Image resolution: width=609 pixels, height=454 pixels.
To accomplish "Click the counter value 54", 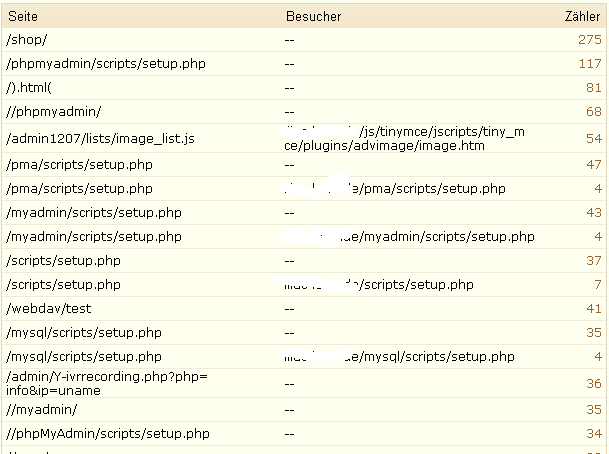I will pos(593,138).
